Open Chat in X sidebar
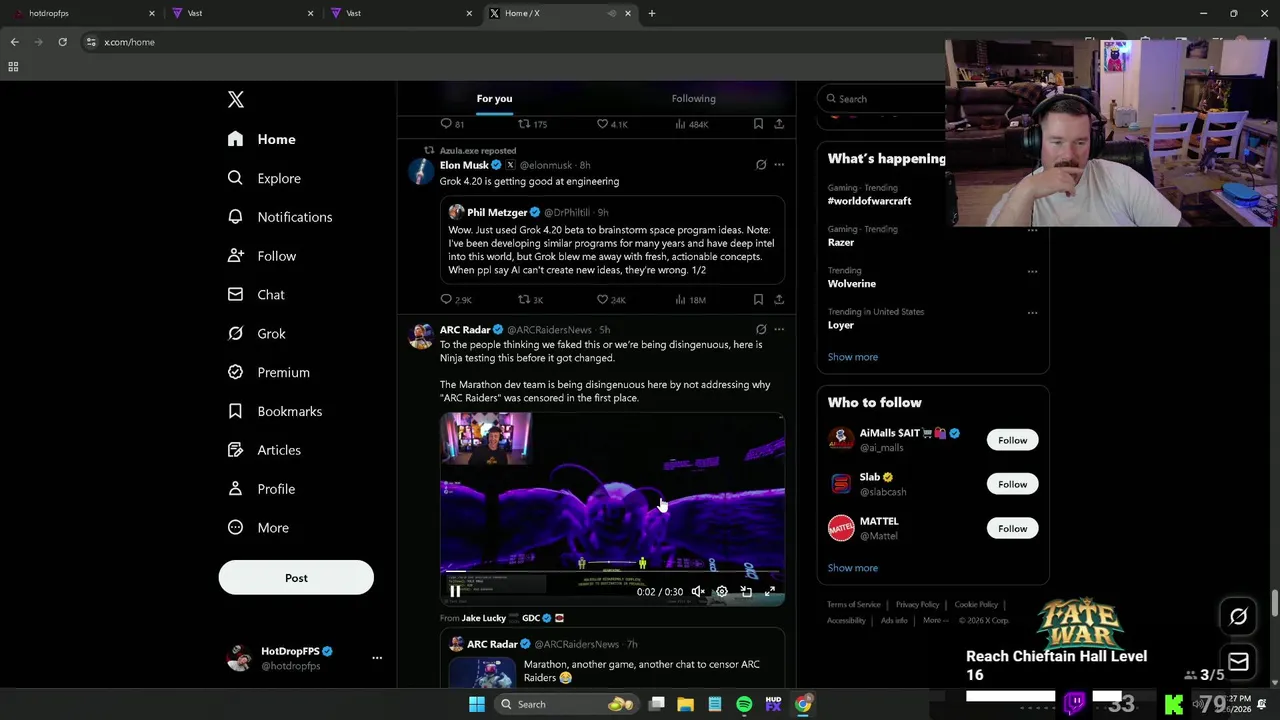 (x=256, y=295)
